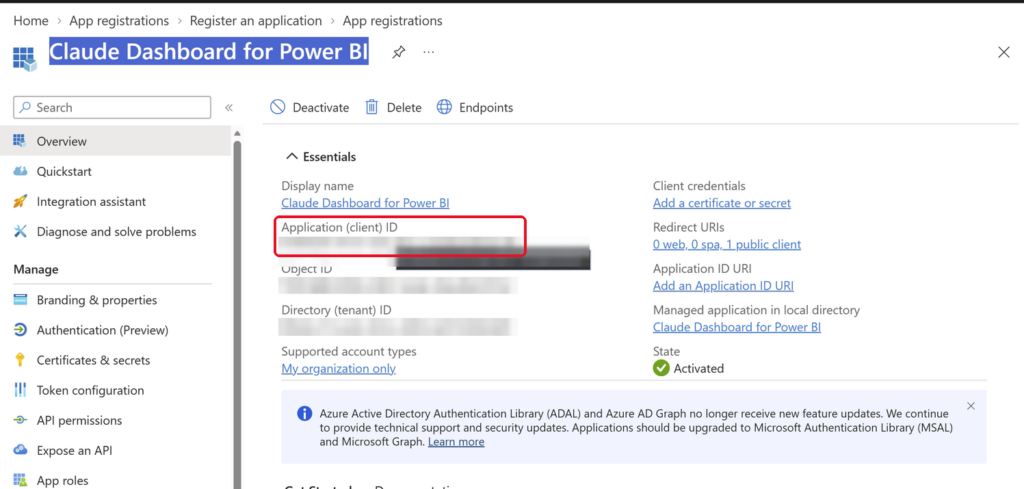1024x489 pixels.
Task: Navigate to Certificates & secrets
Action: coord(93,360)
